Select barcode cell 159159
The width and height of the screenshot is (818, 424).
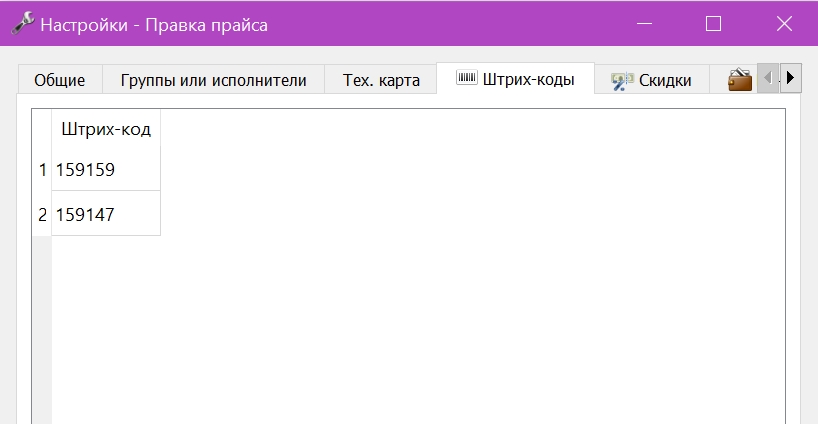pyautogui.click(x=106, y=169)
